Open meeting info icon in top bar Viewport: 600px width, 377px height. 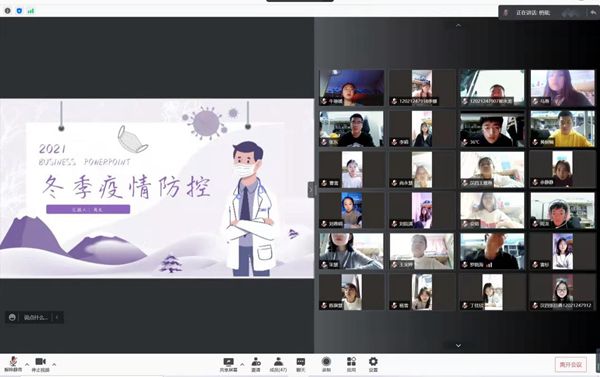[8, 11]
